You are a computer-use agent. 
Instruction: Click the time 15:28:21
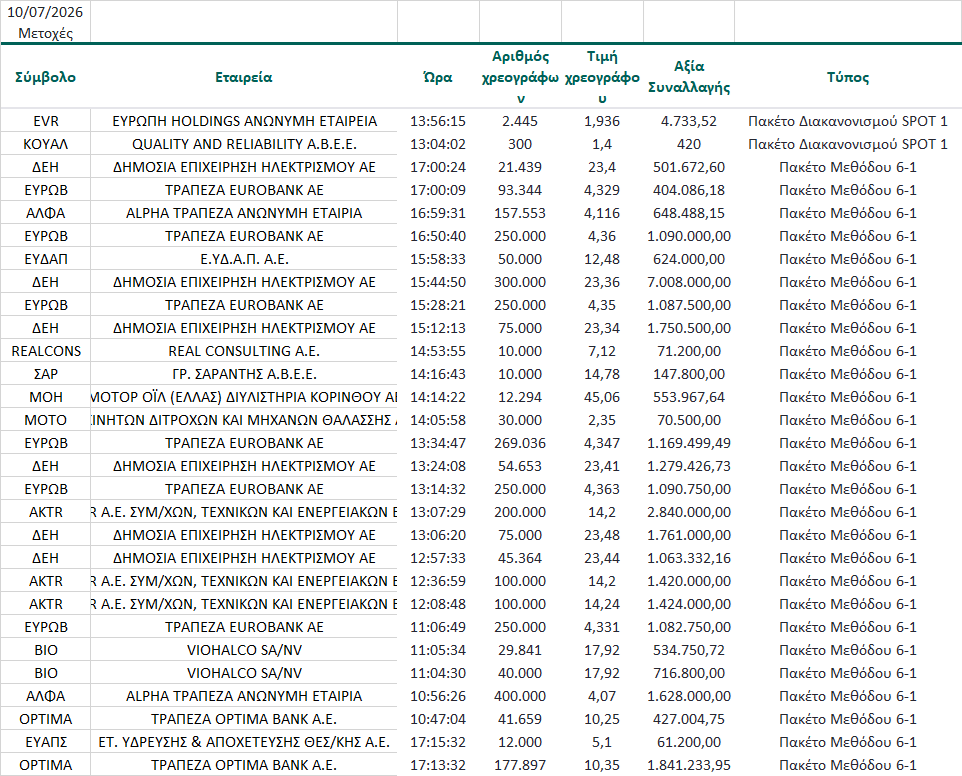438,305
